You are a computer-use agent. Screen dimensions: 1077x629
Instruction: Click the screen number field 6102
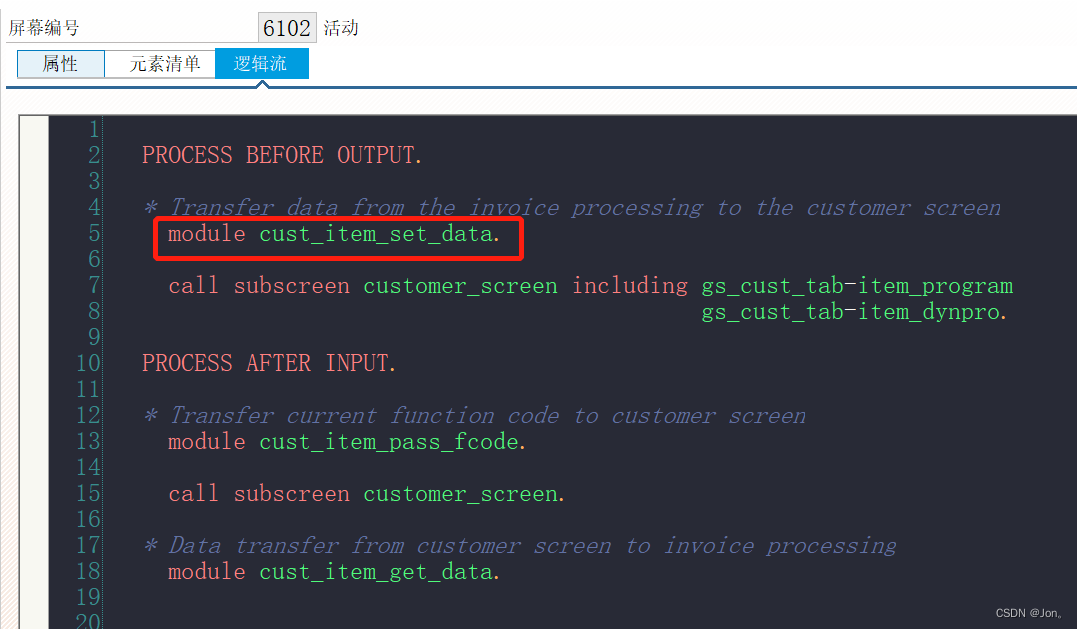287,28
